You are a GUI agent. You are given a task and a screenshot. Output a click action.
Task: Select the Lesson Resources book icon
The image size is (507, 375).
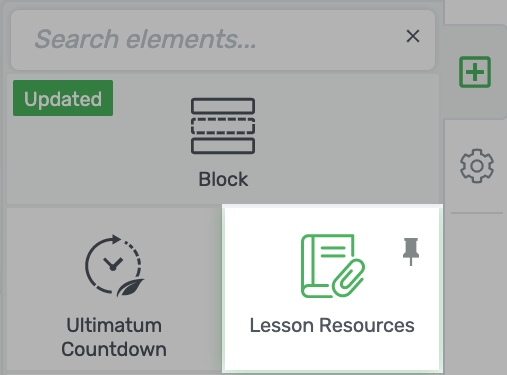click(x=332, y=266)
